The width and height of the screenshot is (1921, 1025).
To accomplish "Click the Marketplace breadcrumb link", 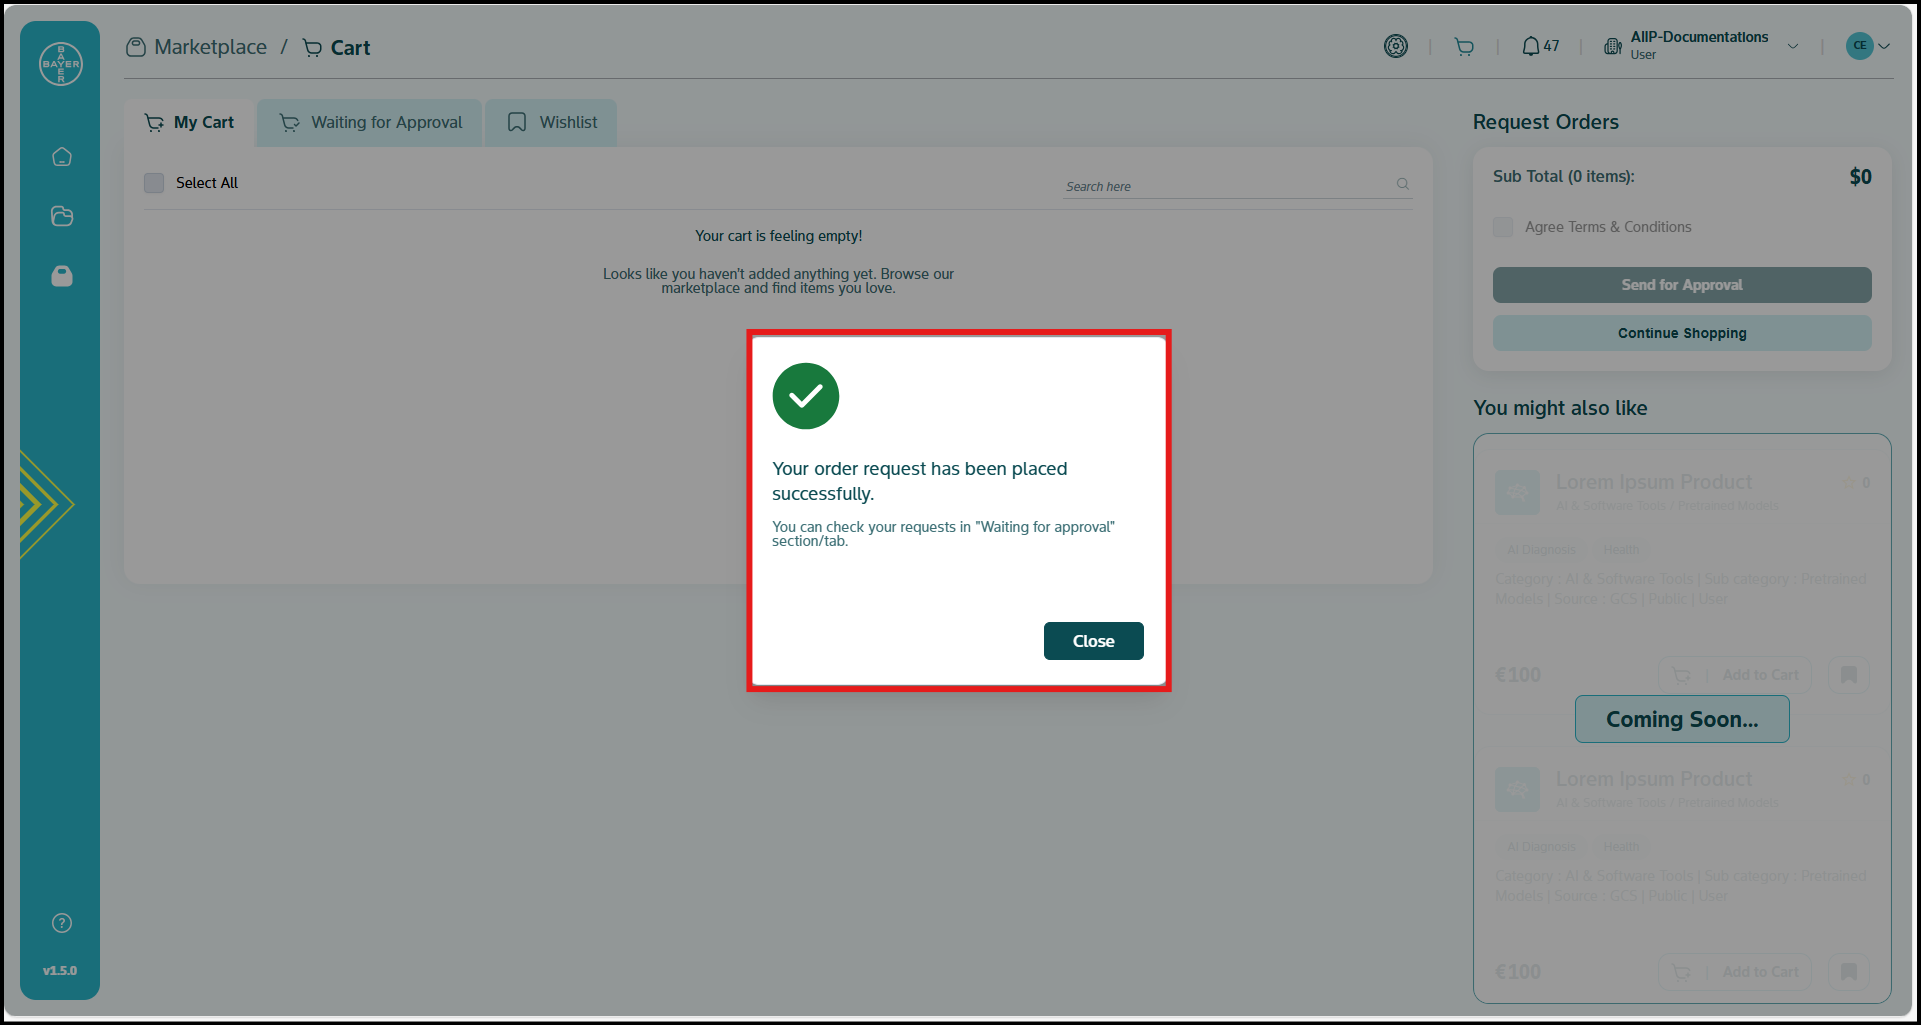I will pos(210,47).
